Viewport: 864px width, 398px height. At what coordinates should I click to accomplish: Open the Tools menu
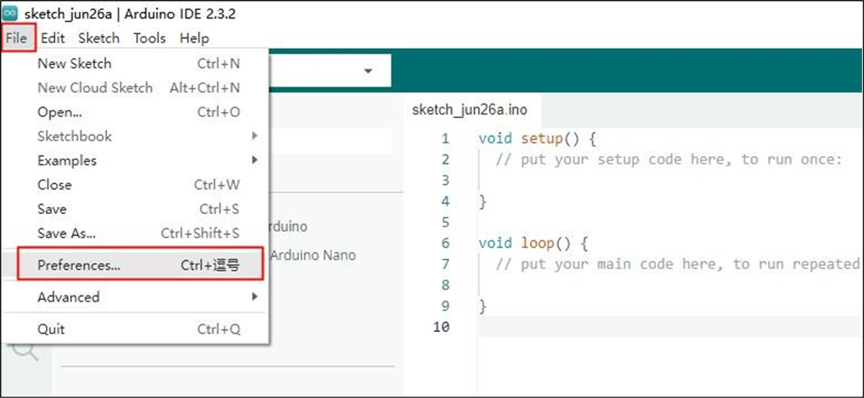point(149,38)
